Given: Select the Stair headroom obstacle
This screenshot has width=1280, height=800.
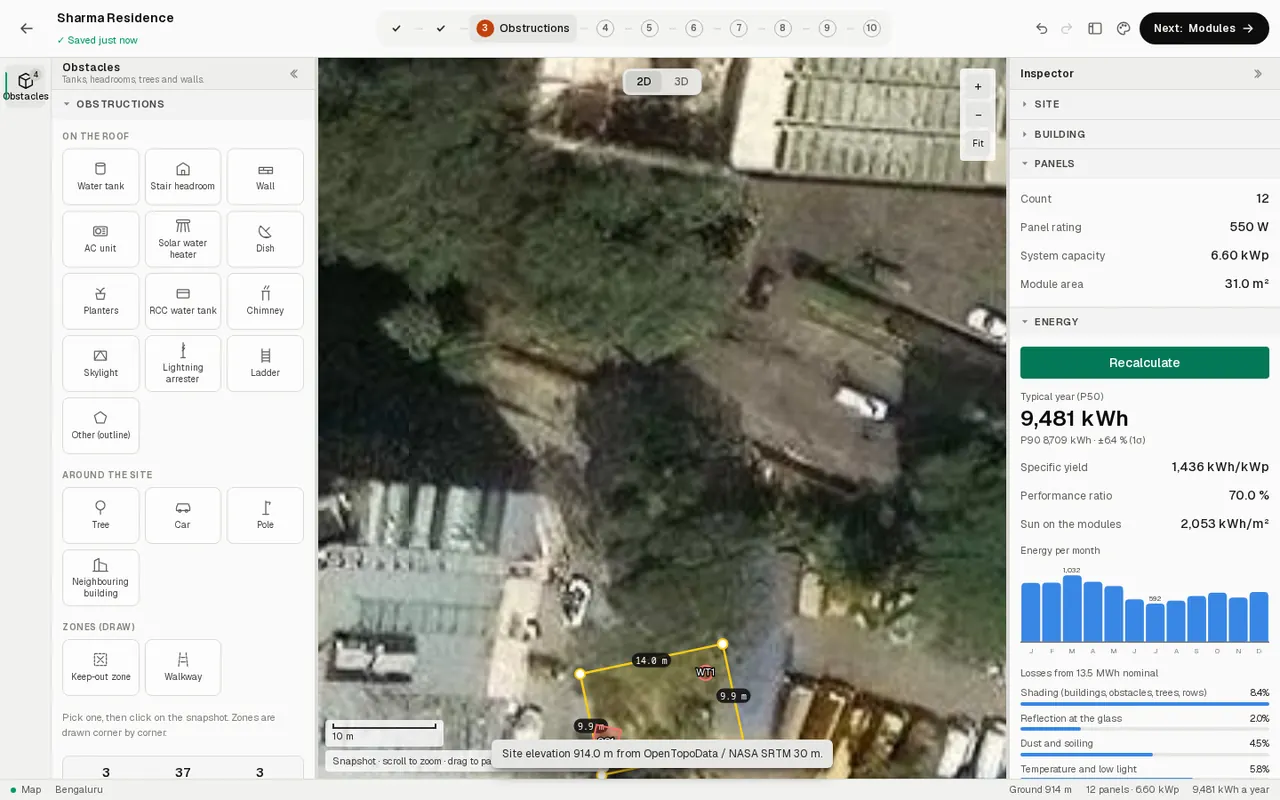Looking at the screenshot, I should [x=183, y=177].
